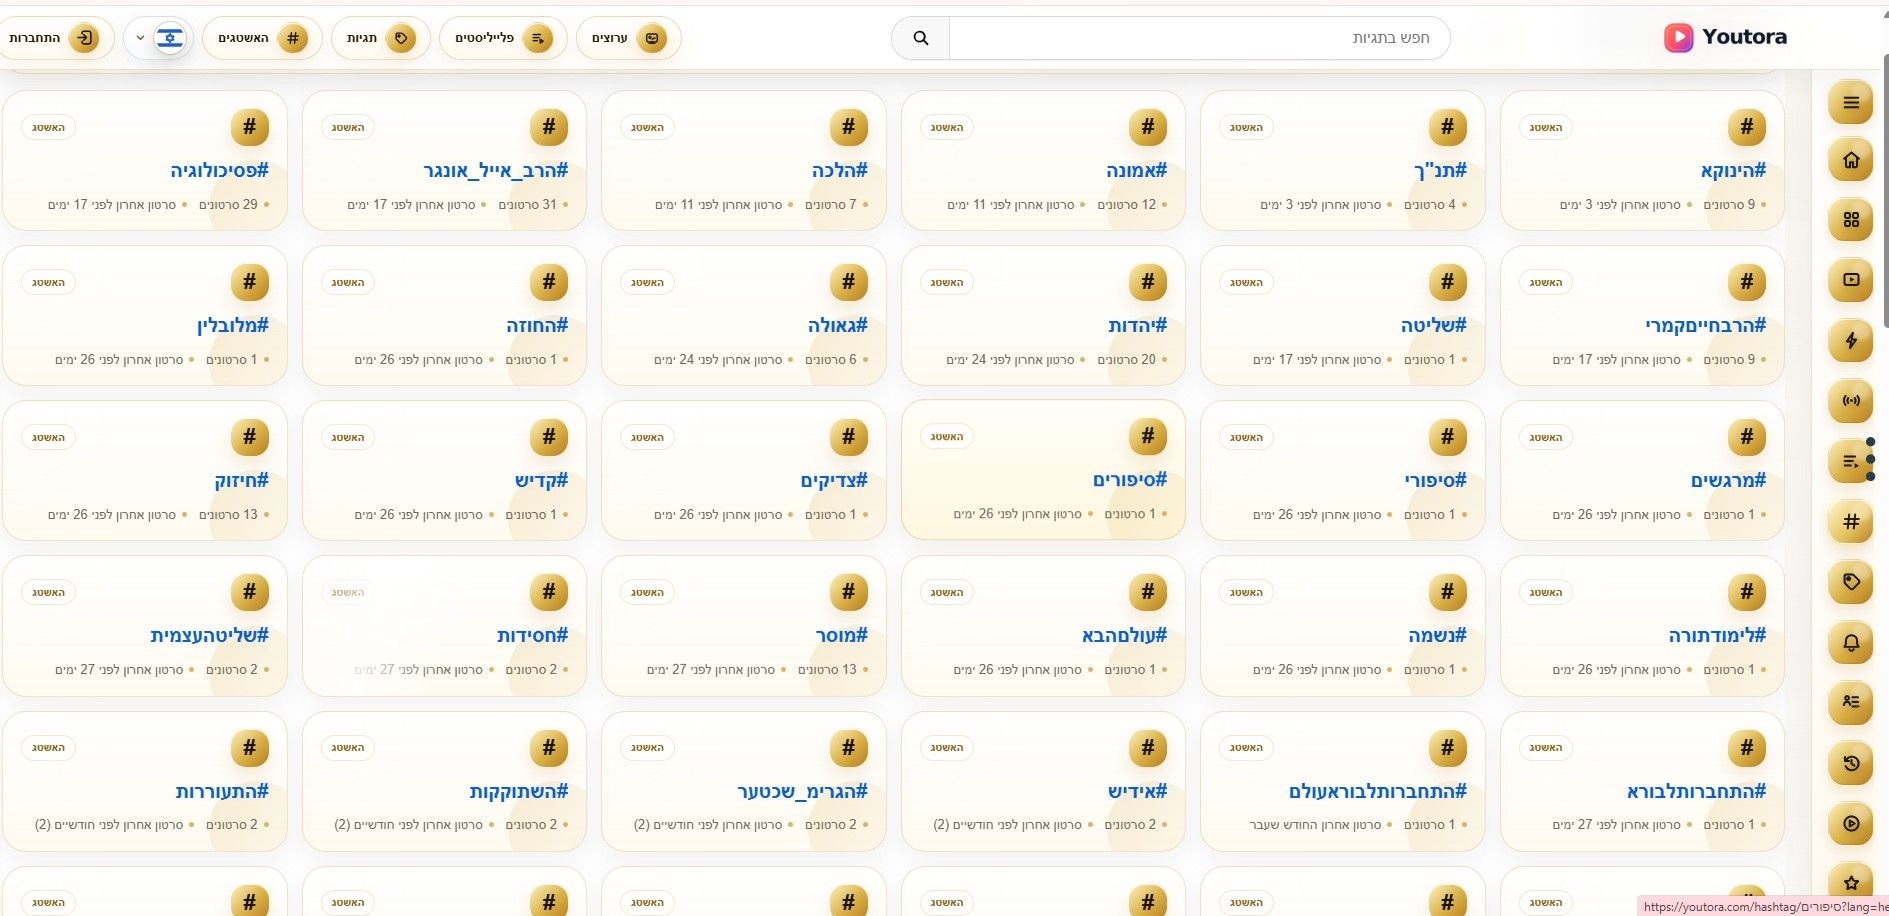Viewport: 1889px width, 916px height.
Task: Open the #התחברותלבוראעולם hashtag link
Action: (1377, 792)
